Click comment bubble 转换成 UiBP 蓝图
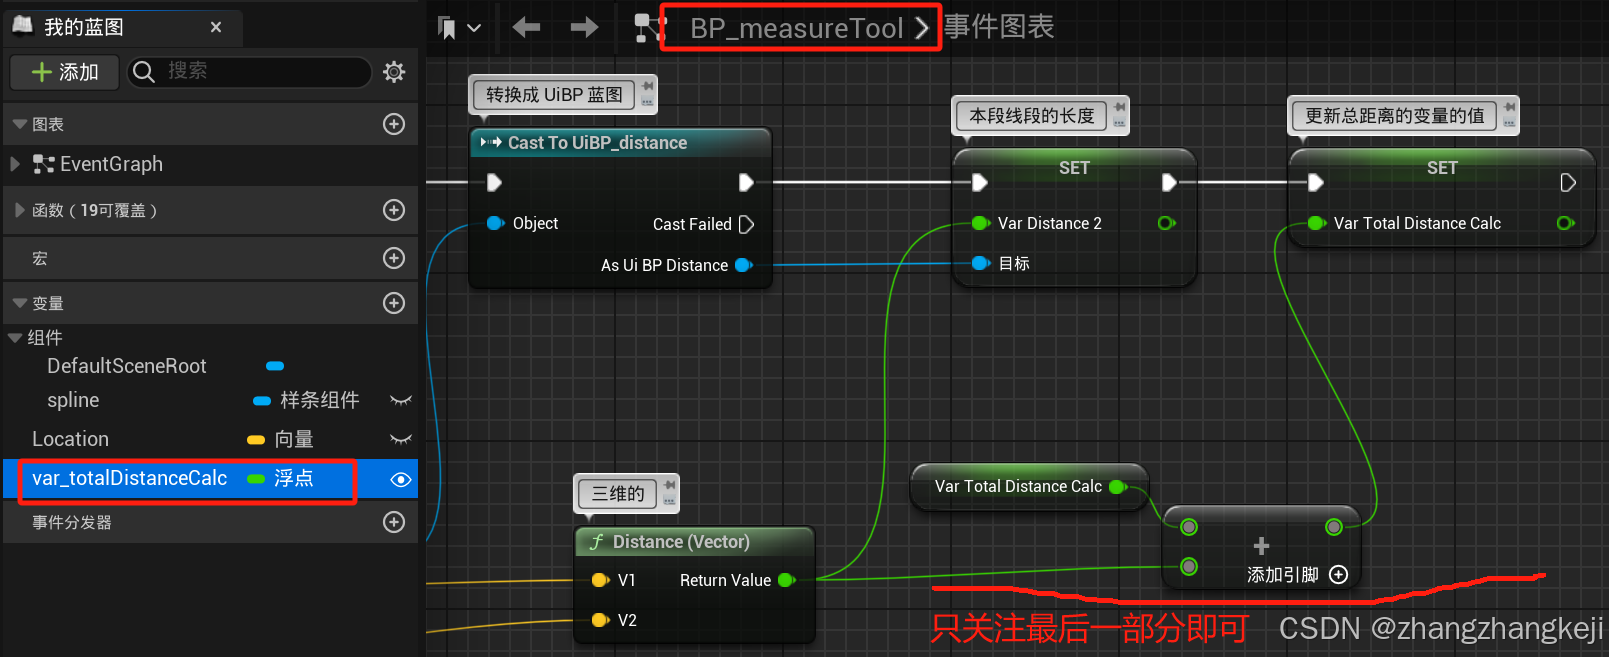Screen dimensions: 1609x657 click(x=554, y=95)
